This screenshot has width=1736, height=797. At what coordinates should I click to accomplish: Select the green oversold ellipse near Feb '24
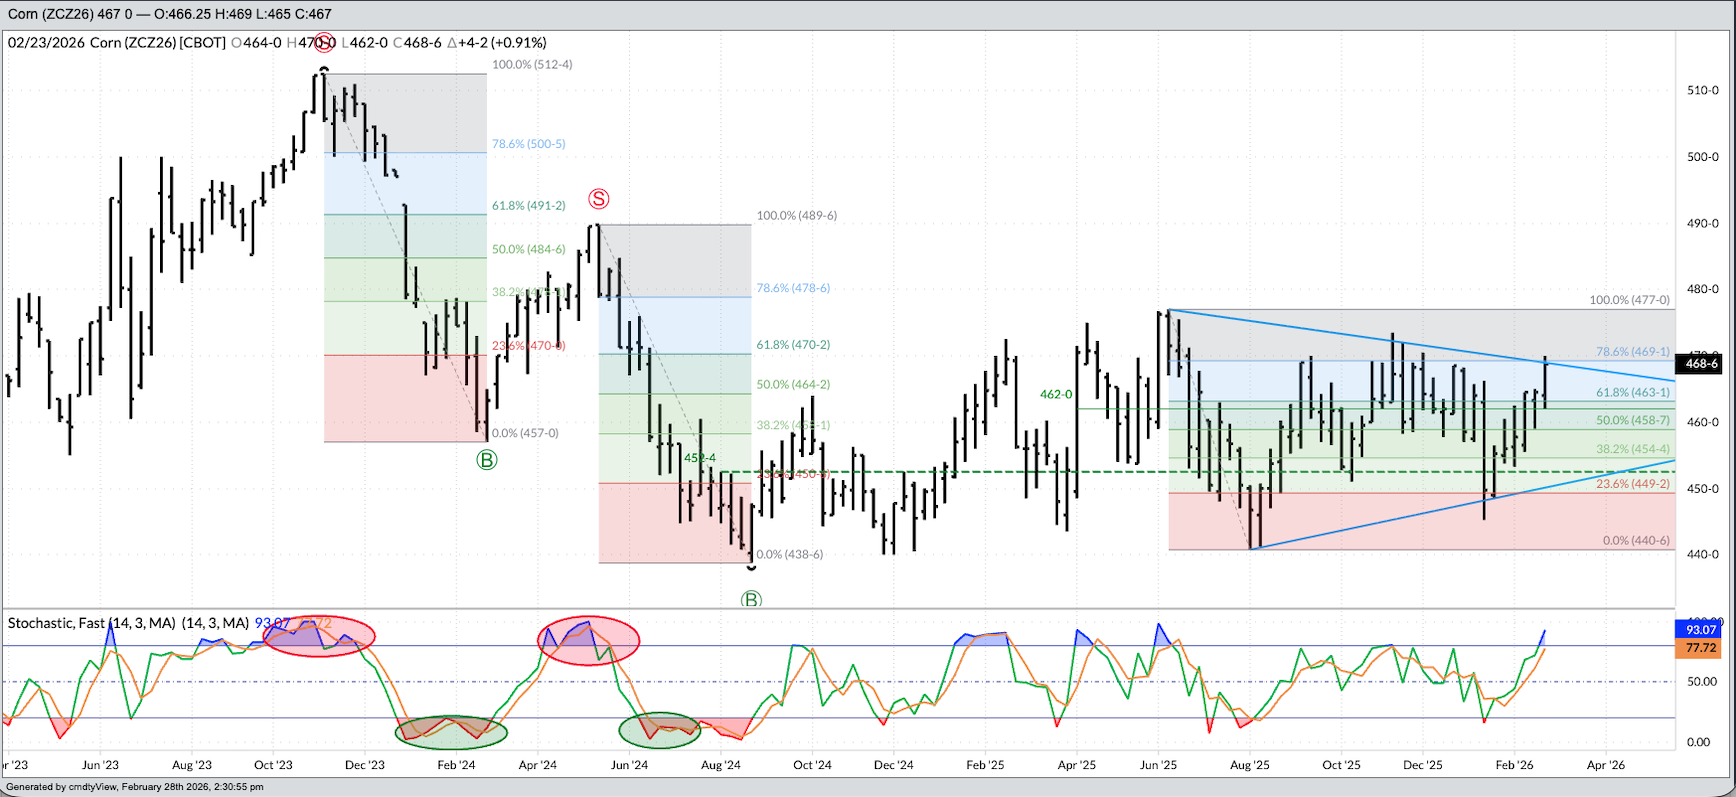point(451,732)
